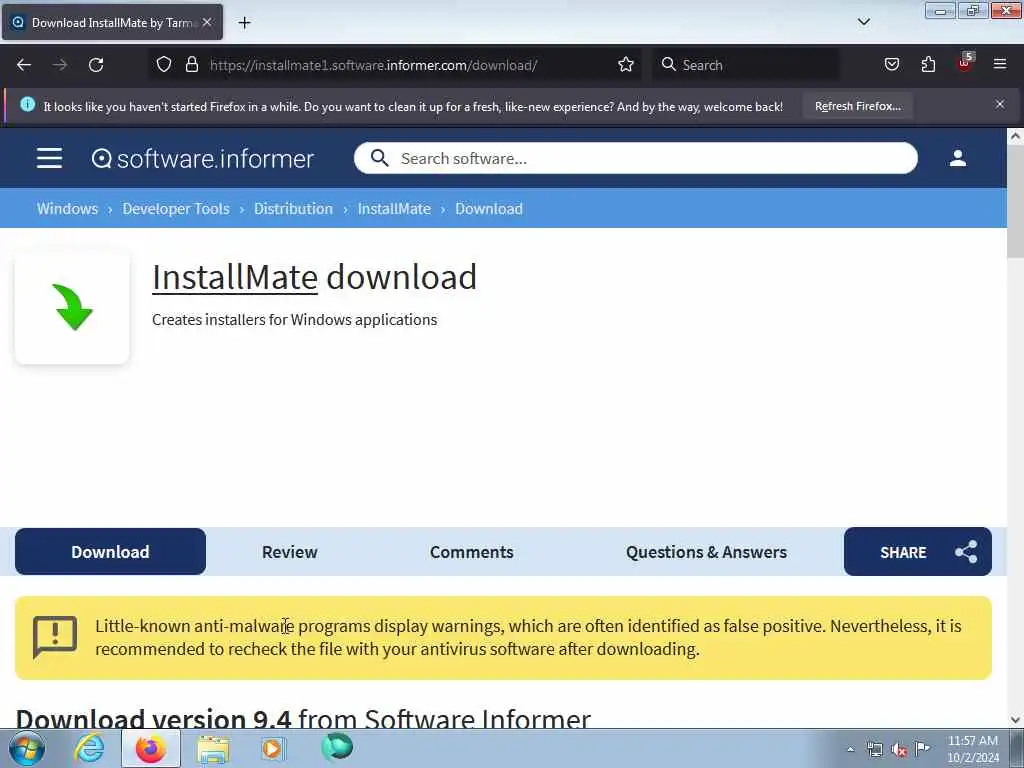Screen dimensions: 1024x768
Task: Reload the page with the refresh icon
Action: (x=96, y=65)
